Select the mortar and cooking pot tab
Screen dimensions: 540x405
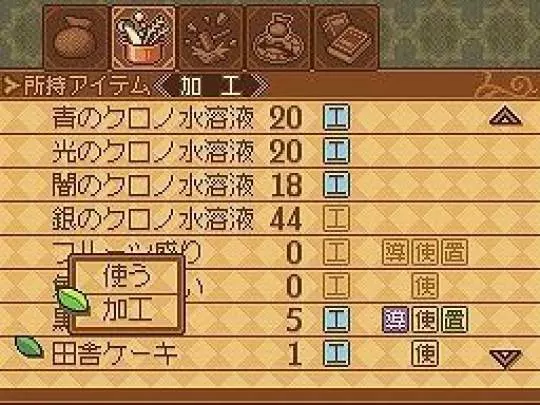[x=143, y=38]
